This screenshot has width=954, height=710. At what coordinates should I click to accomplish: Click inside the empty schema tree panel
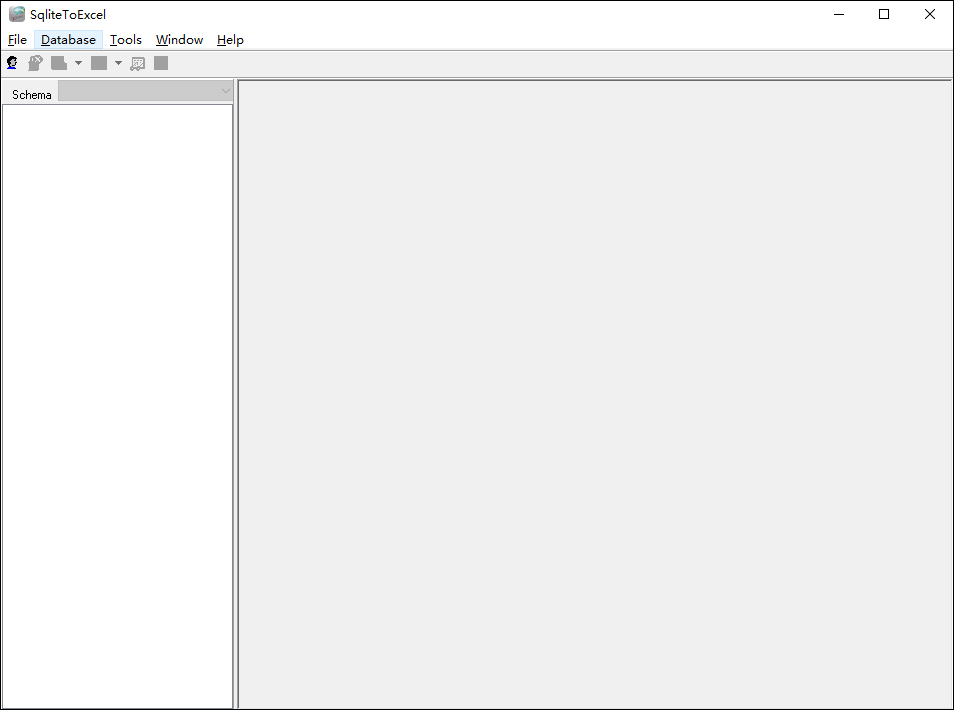[117, 400]
